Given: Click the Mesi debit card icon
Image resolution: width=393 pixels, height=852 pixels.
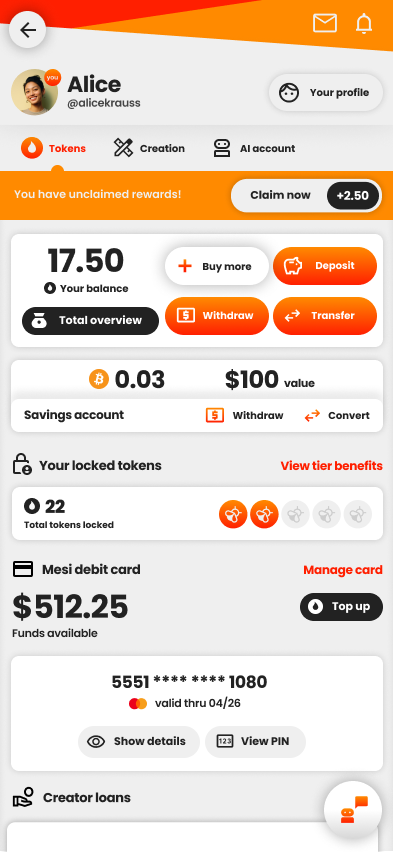Looking at the screenshot, I should click(x=23, y=569).
